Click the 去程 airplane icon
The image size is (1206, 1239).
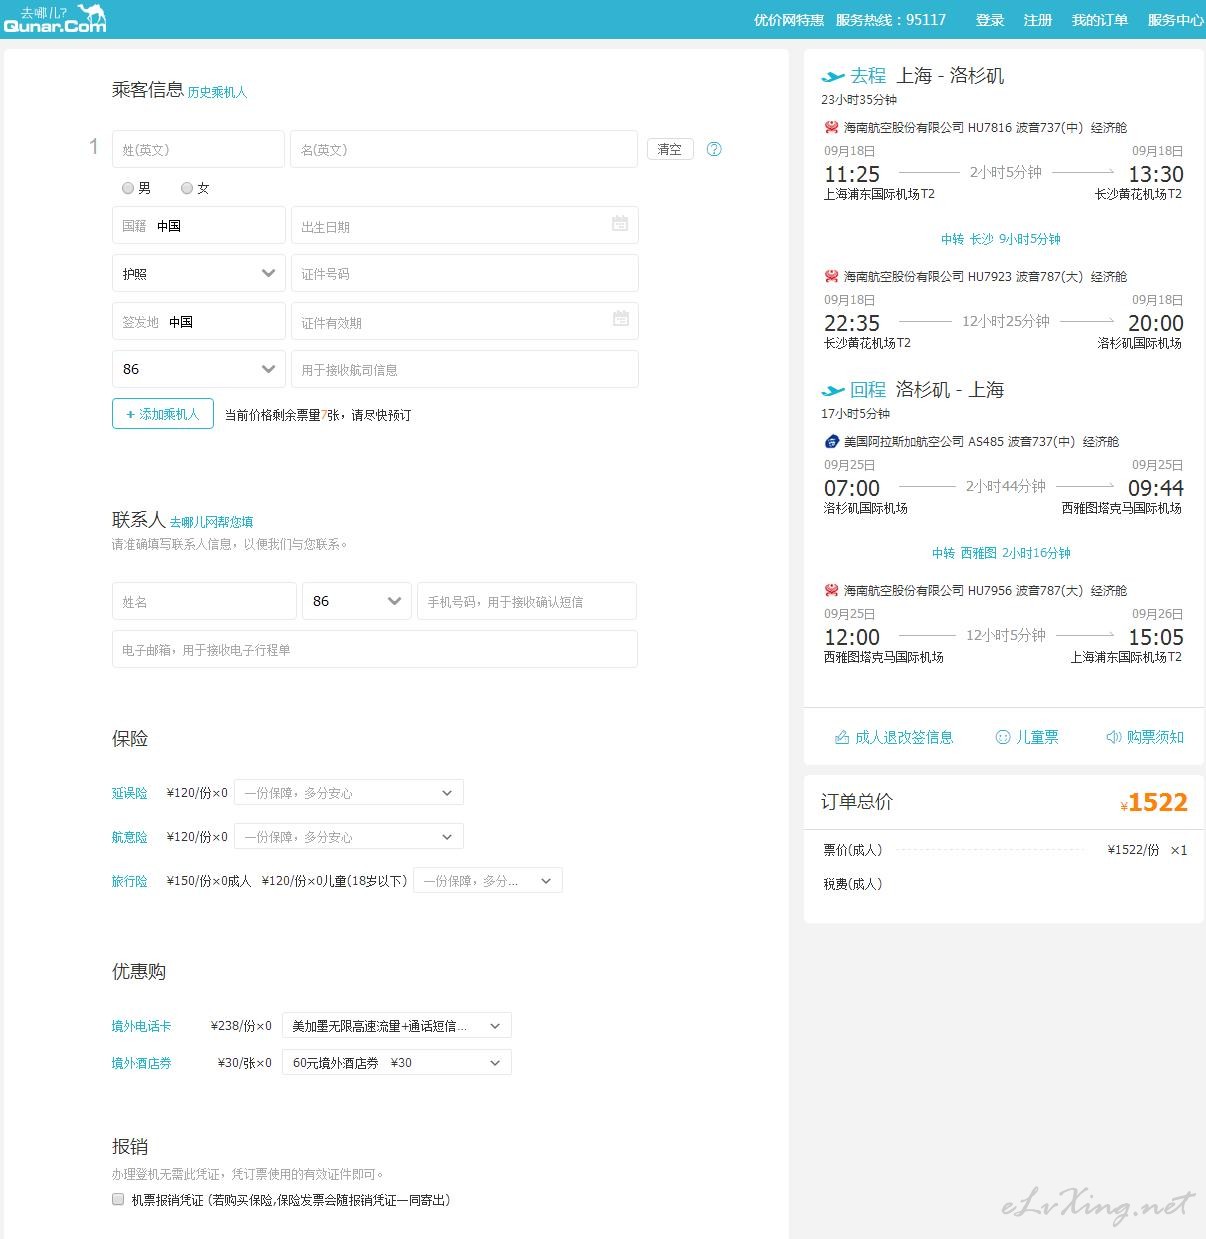point(832,76)
